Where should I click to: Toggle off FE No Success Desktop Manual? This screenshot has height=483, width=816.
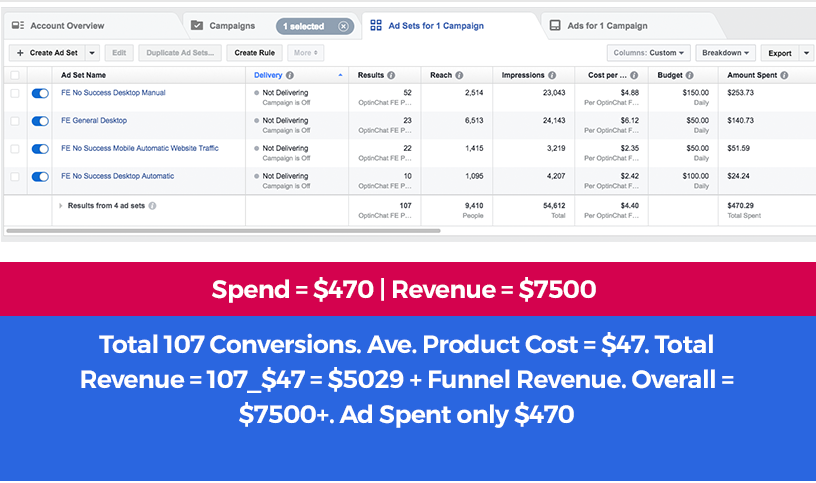coord(40,93)
